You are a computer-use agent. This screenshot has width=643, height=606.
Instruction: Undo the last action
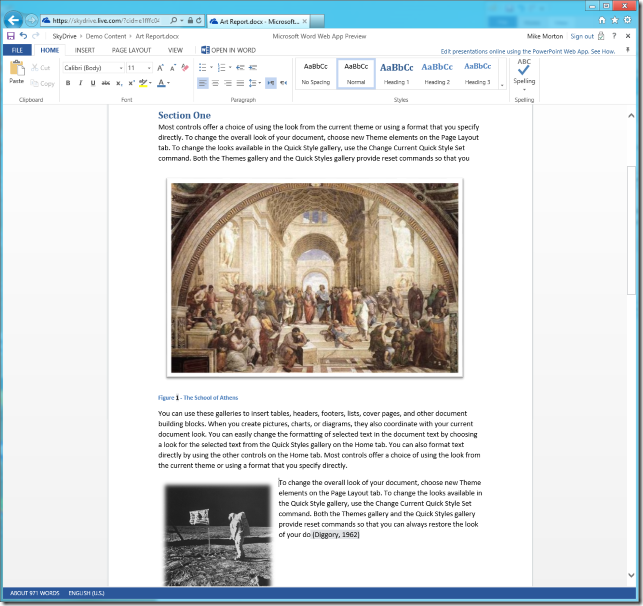click(22, 36)
